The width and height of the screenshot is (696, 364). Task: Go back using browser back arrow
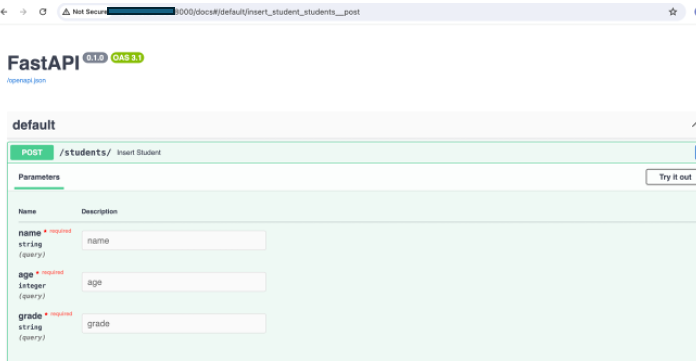4,12
